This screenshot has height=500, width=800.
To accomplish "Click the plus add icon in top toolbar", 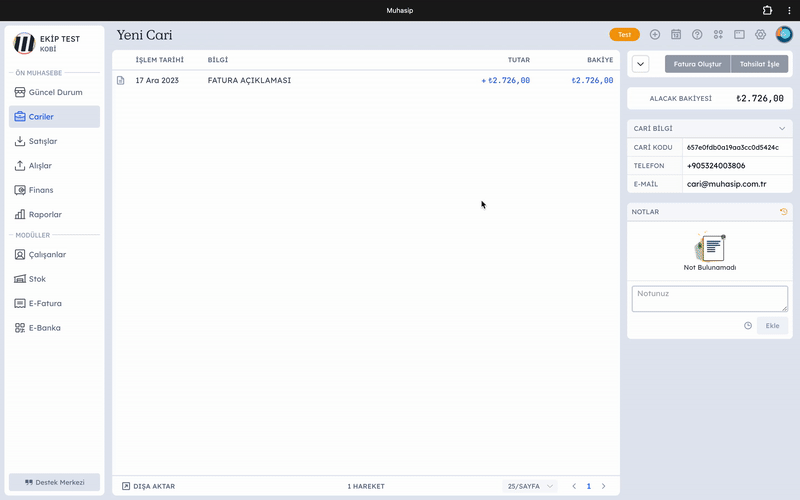I will click(655, 34).
